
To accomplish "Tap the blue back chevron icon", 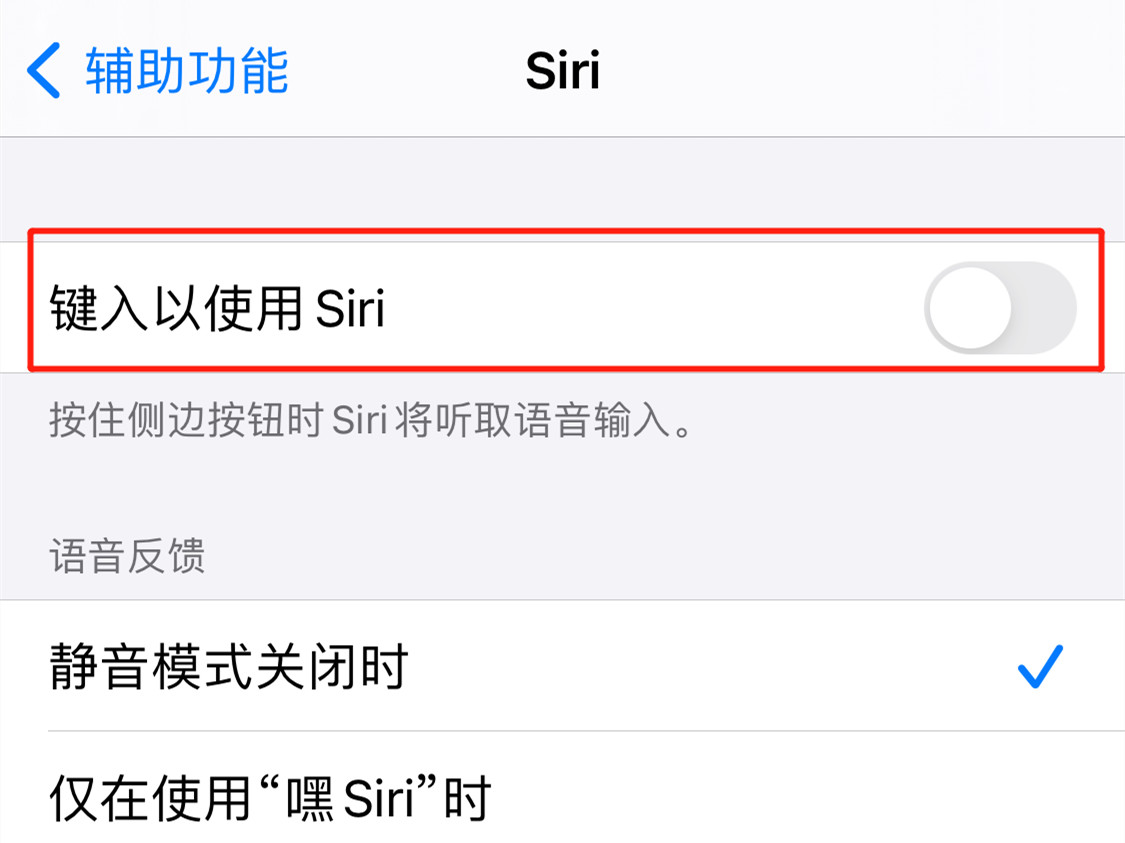I will coord(43,70).
